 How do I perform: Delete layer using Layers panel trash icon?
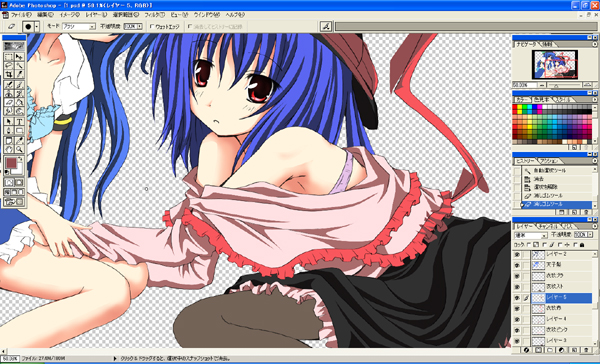click(x=586, y=350)
